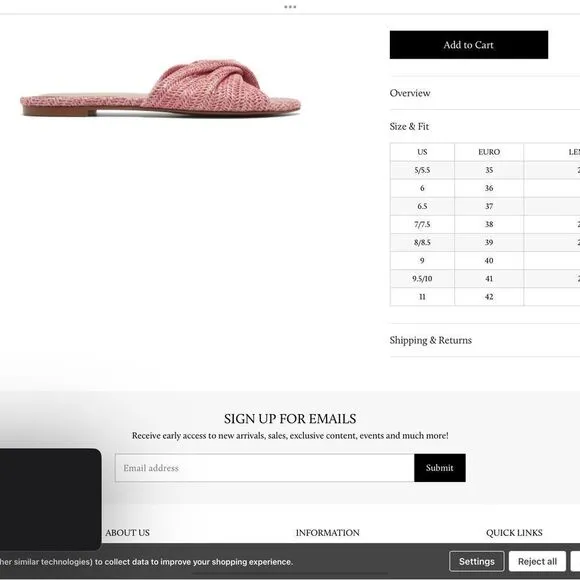Click the EURO 36 cell
Screen dimensions: 580x580
pyautogui.click(x=489, y=188)
